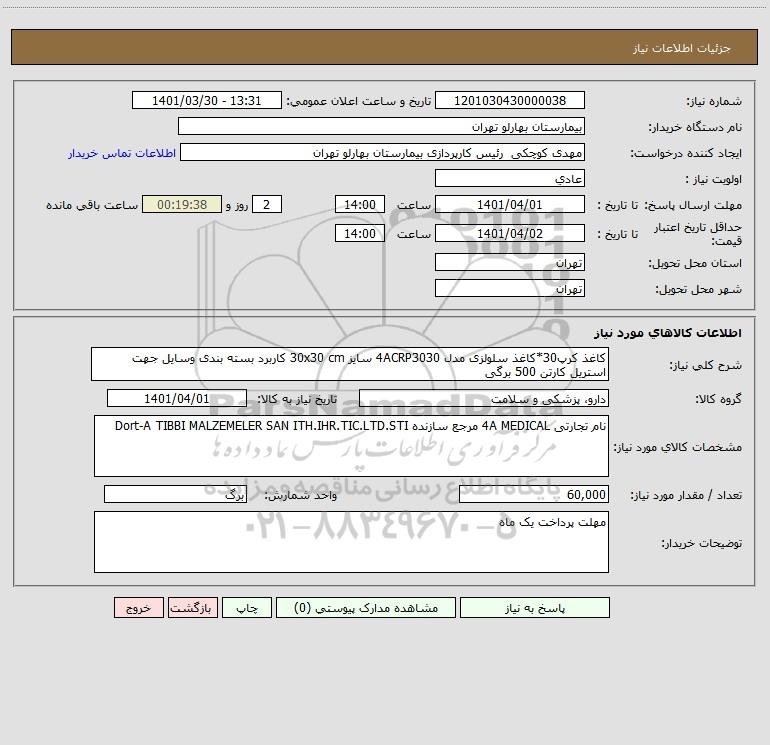Click the delivery city field تهران
This screenshot has width=770, height=745.
tap(510, 289)
